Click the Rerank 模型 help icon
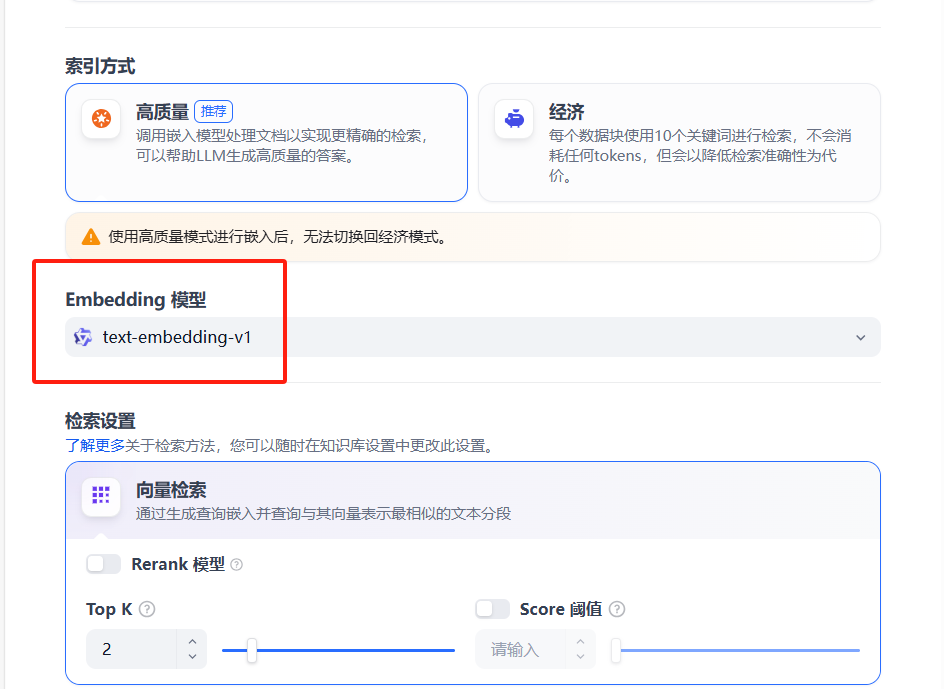Viewport: 944px width, 689px height. point(237,565)
